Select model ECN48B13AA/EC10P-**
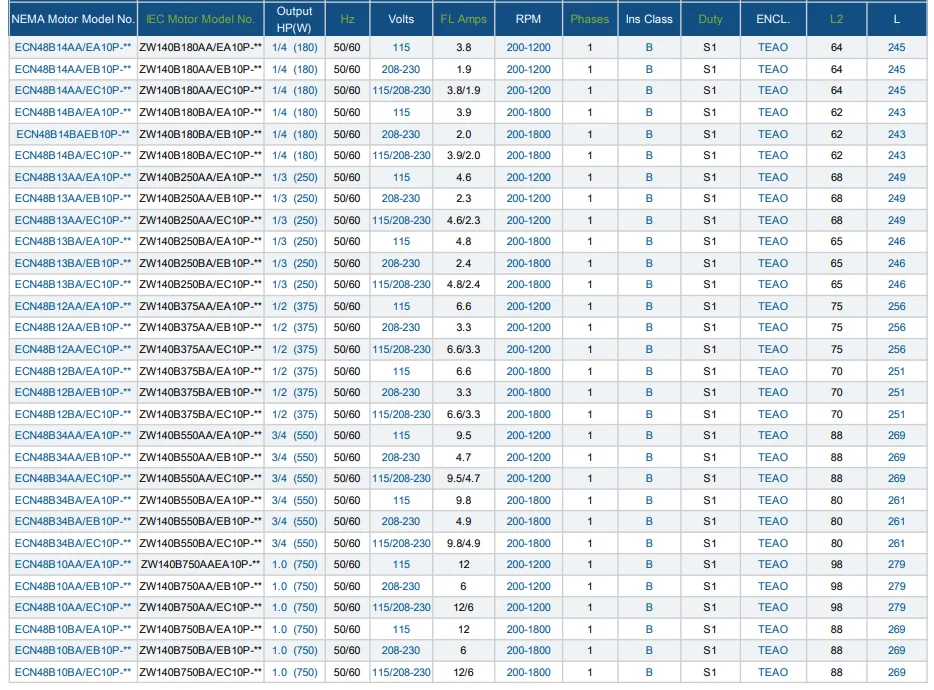 73,220
